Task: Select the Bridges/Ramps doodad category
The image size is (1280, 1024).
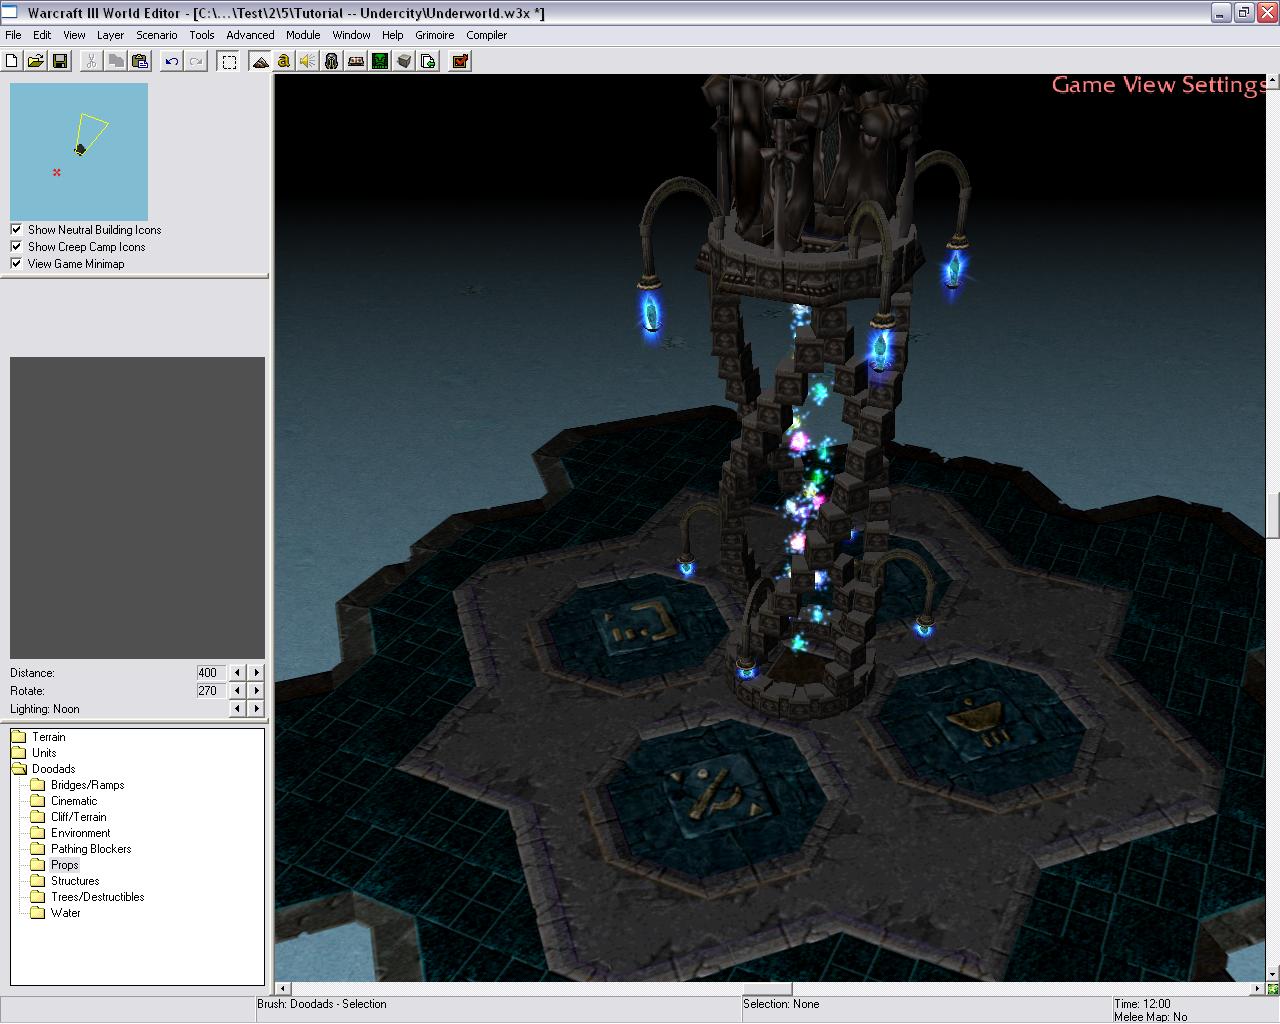Action: pyautogui.click(x=88, y=785)
